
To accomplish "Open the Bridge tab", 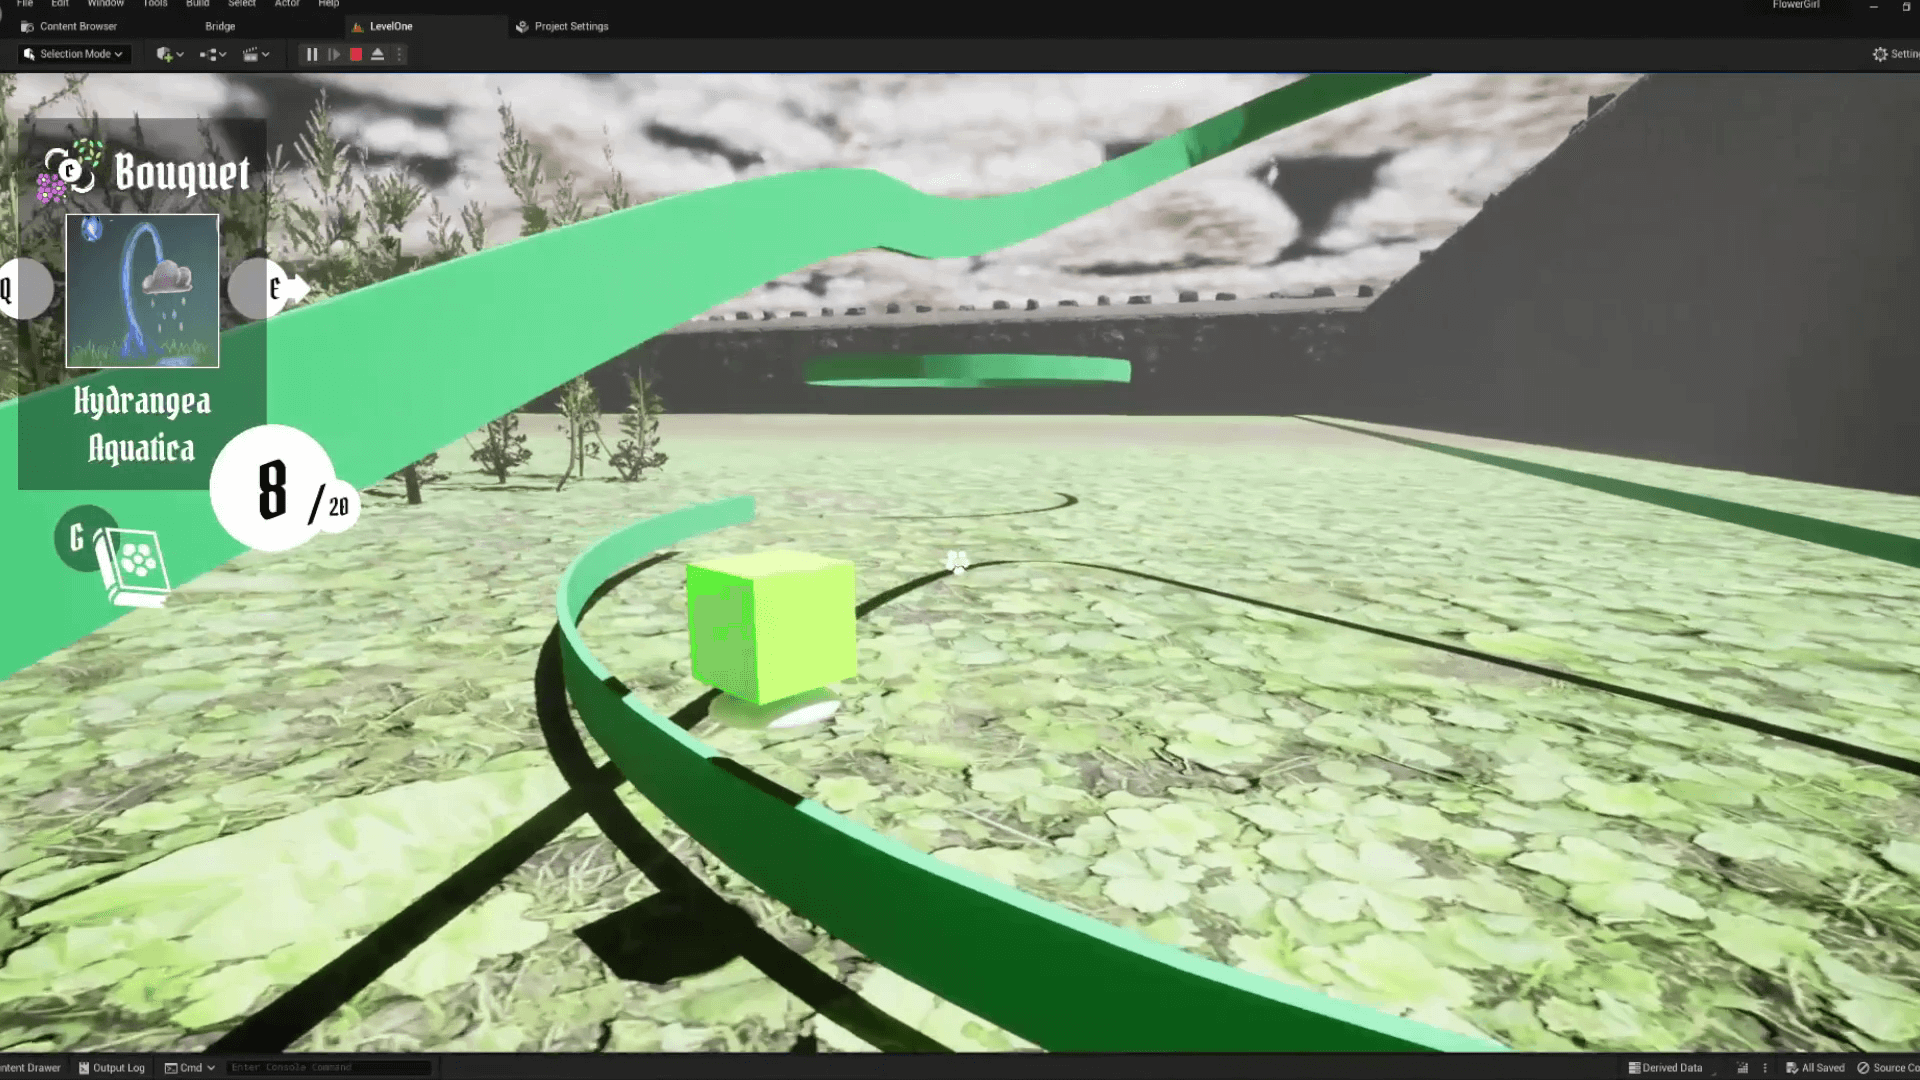I will point(220,26).
